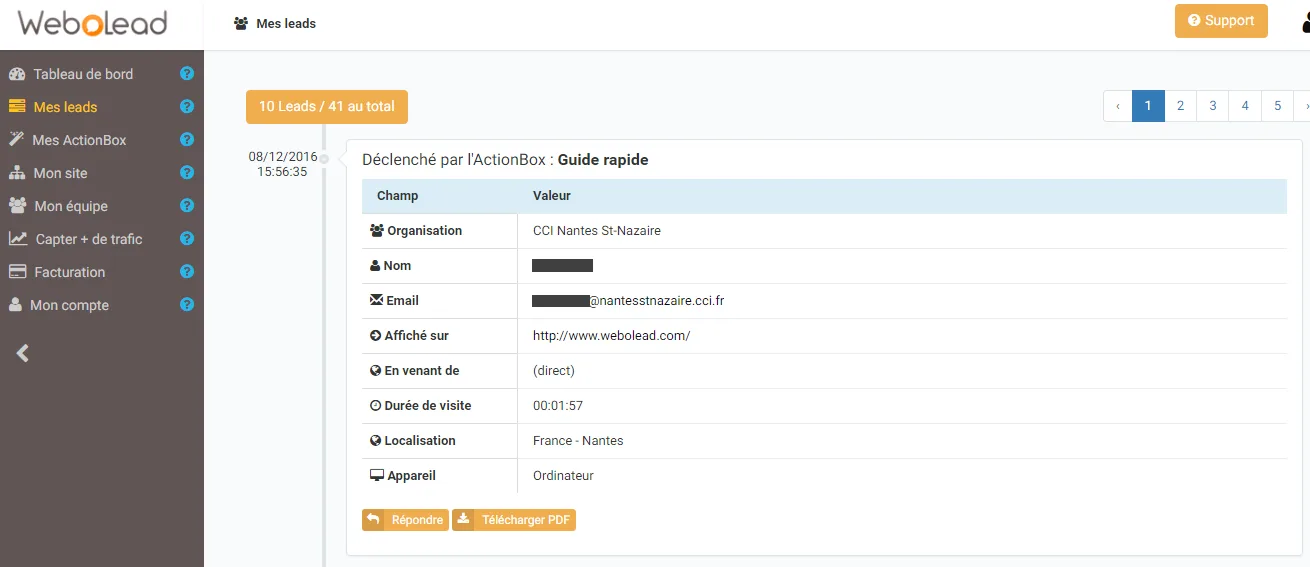This screenshot has width=1310, height=567.
Task: Click the 00:01:57 visit duration value
Action: pyautogui.click(x=558, y=406)
